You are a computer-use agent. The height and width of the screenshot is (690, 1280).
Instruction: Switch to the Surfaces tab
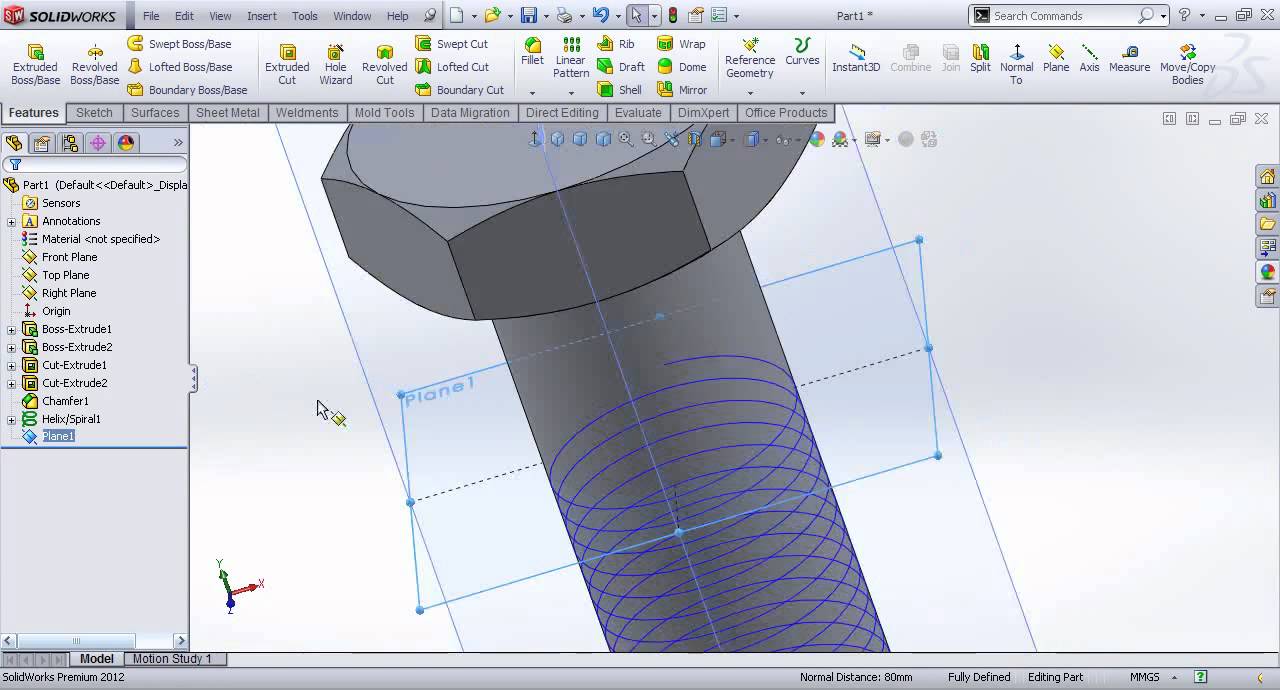point(155,113)
